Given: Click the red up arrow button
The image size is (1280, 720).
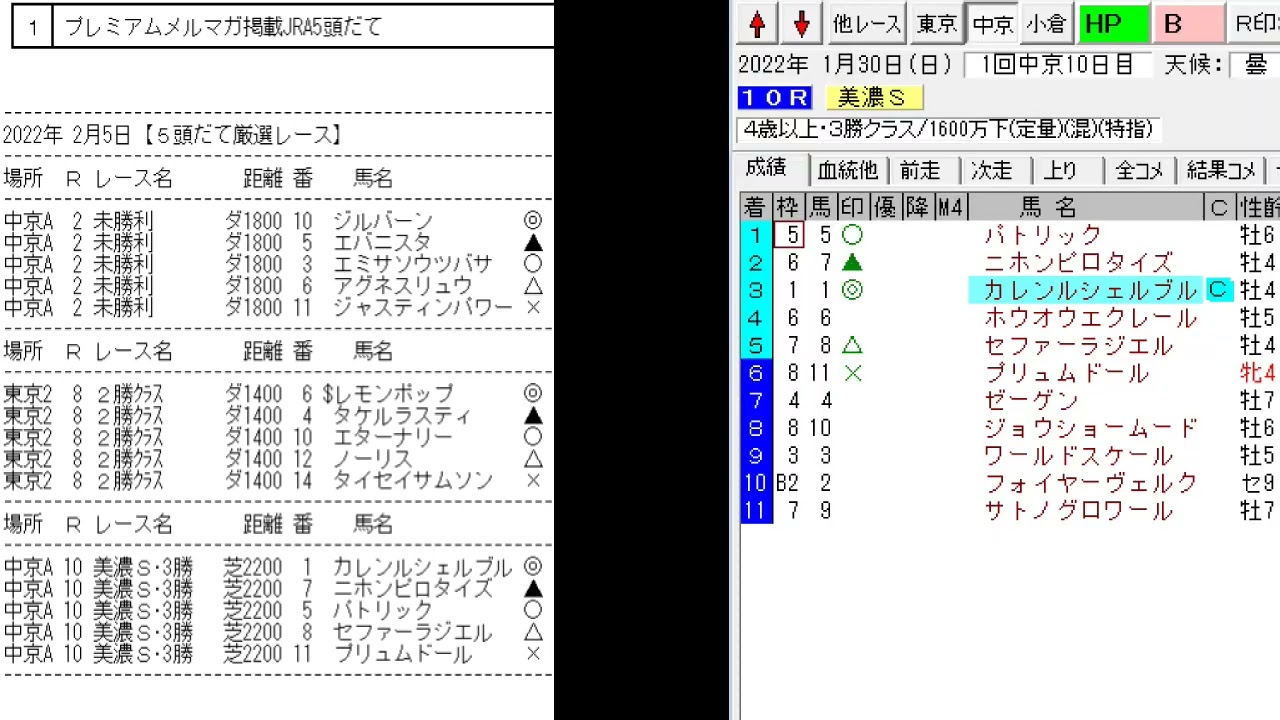Looking at the screenshot, I should point(758,24).
